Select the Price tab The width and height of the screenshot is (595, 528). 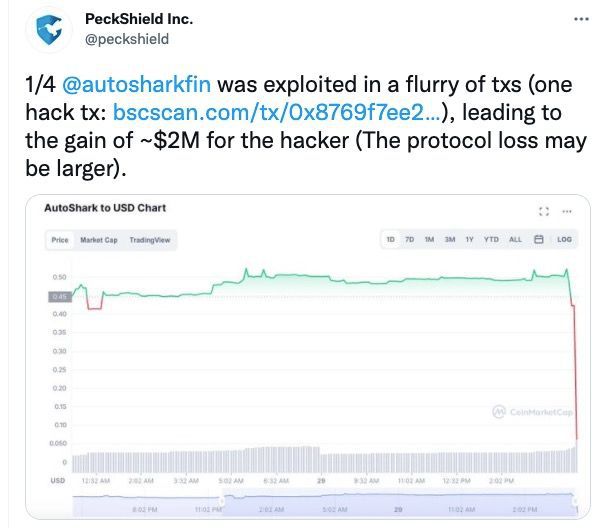point(60,240)
